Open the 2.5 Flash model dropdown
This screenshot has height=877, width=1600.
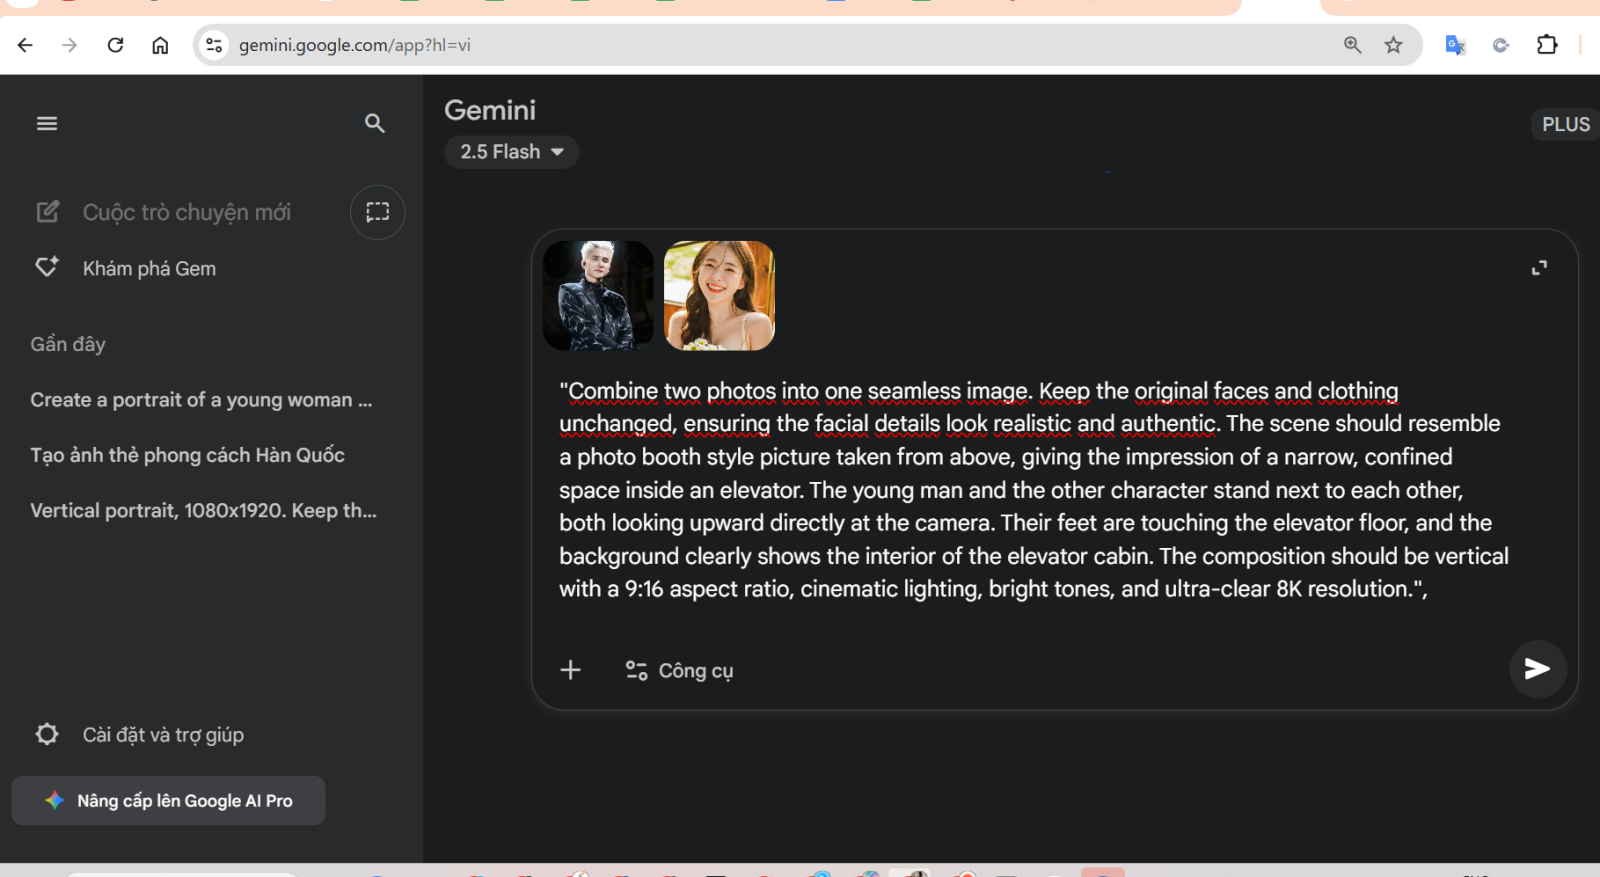pos(511,152)
